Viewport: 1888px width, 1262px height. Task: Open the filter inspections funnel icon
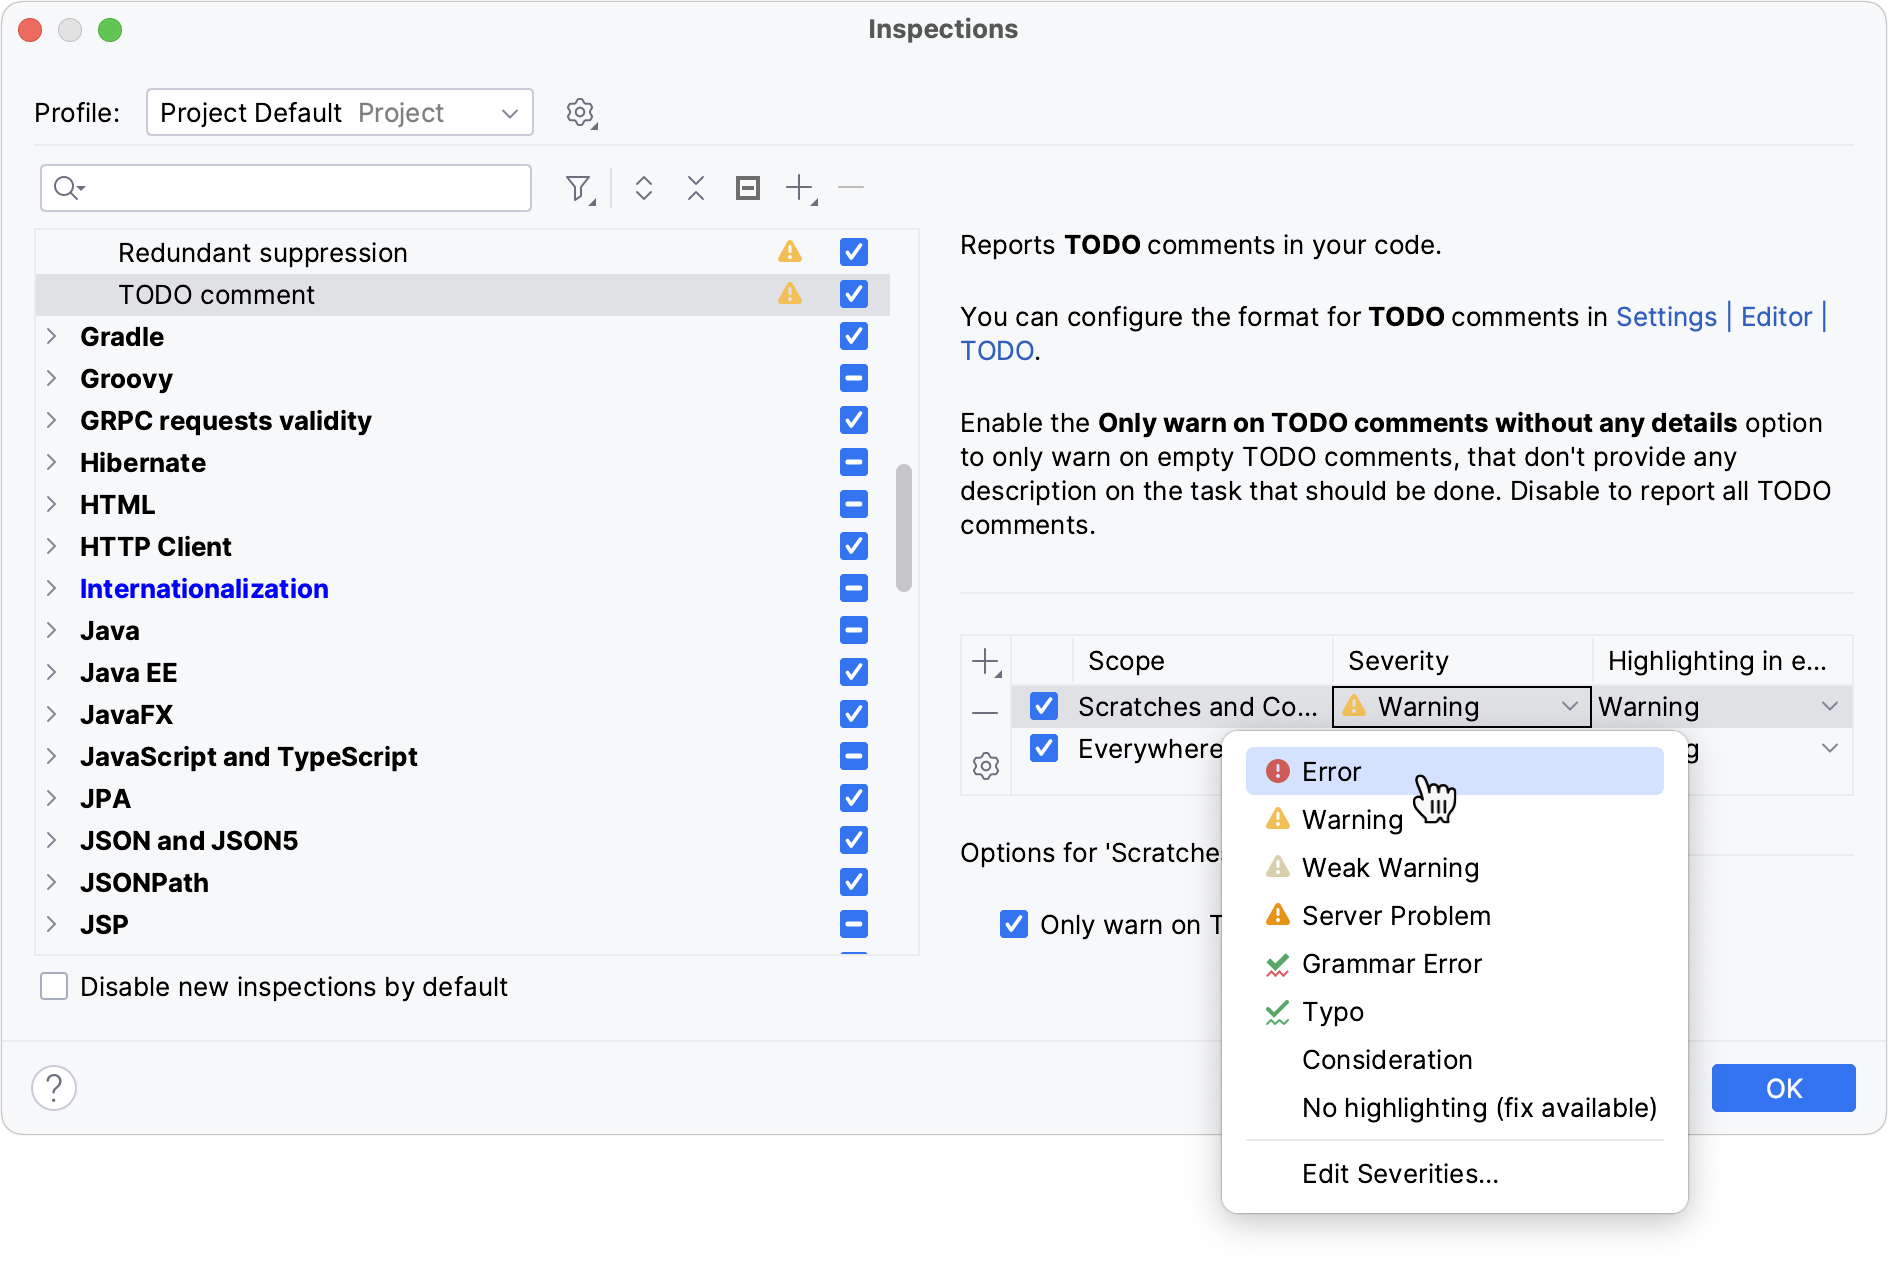tap(578, 188)
